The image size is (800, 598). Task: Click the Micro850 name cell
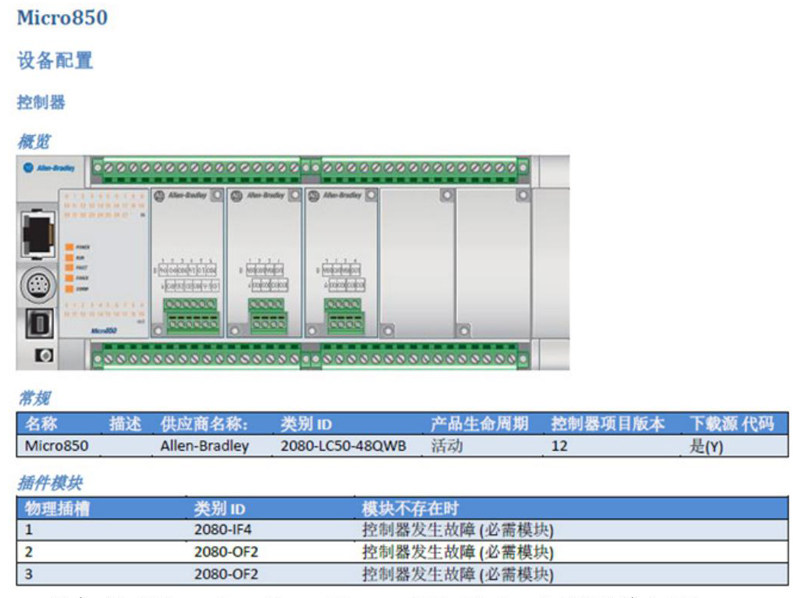[57, 445]
